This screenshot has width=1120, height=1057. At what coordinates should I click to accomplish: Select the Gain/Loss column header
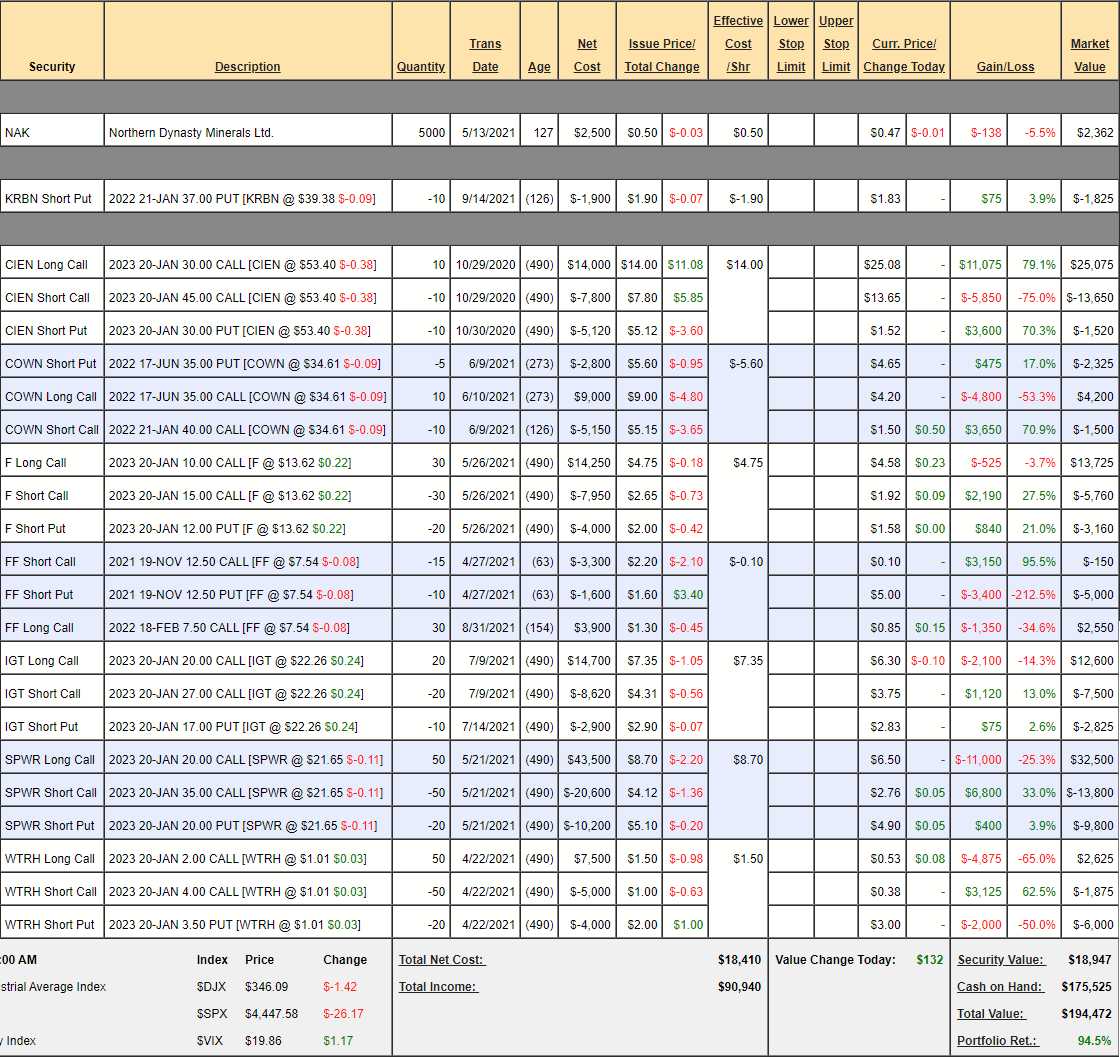click(x=1005, y=67)
